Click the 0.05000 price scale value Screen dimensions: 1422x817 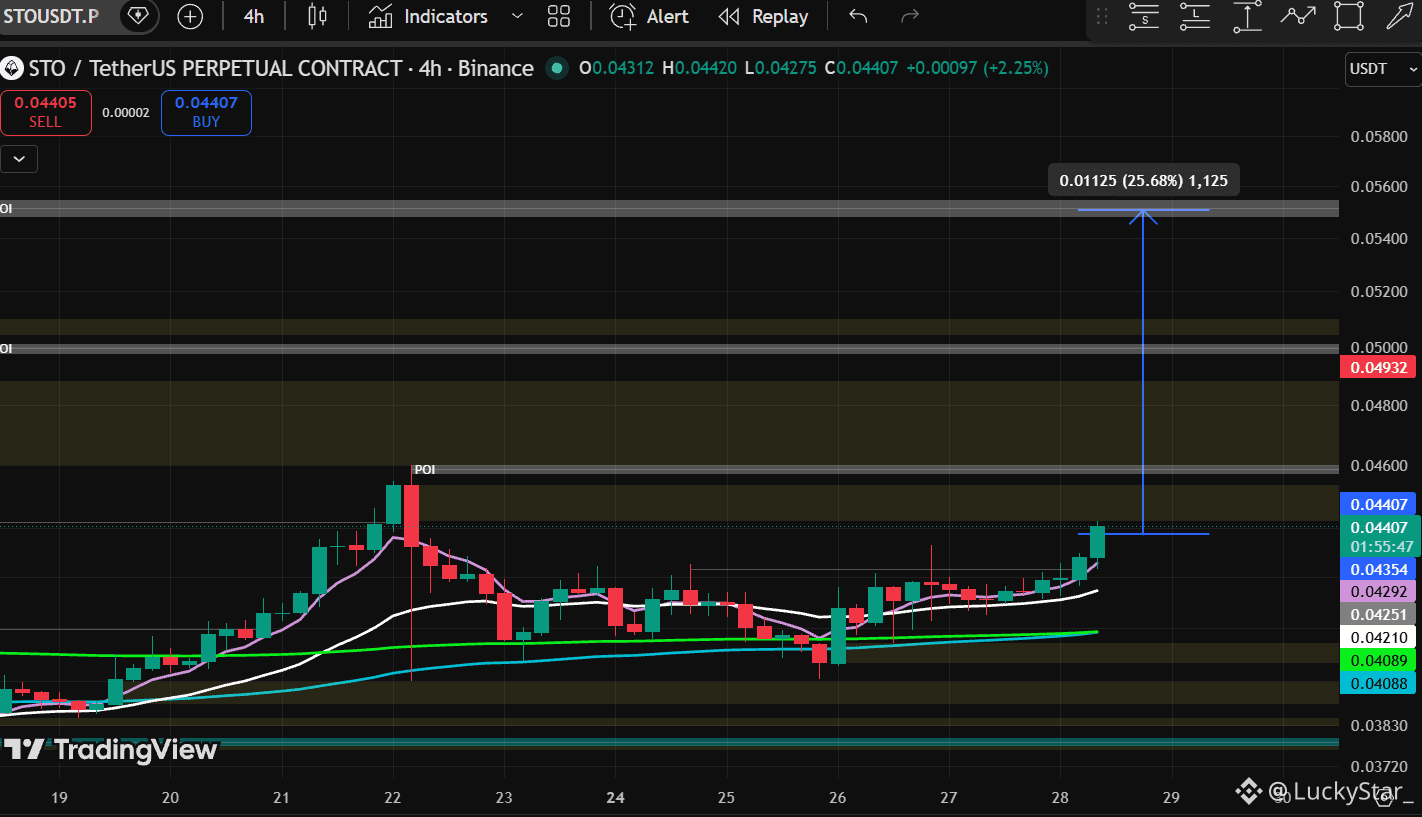pyautogui.click(x=1379, y=347)
